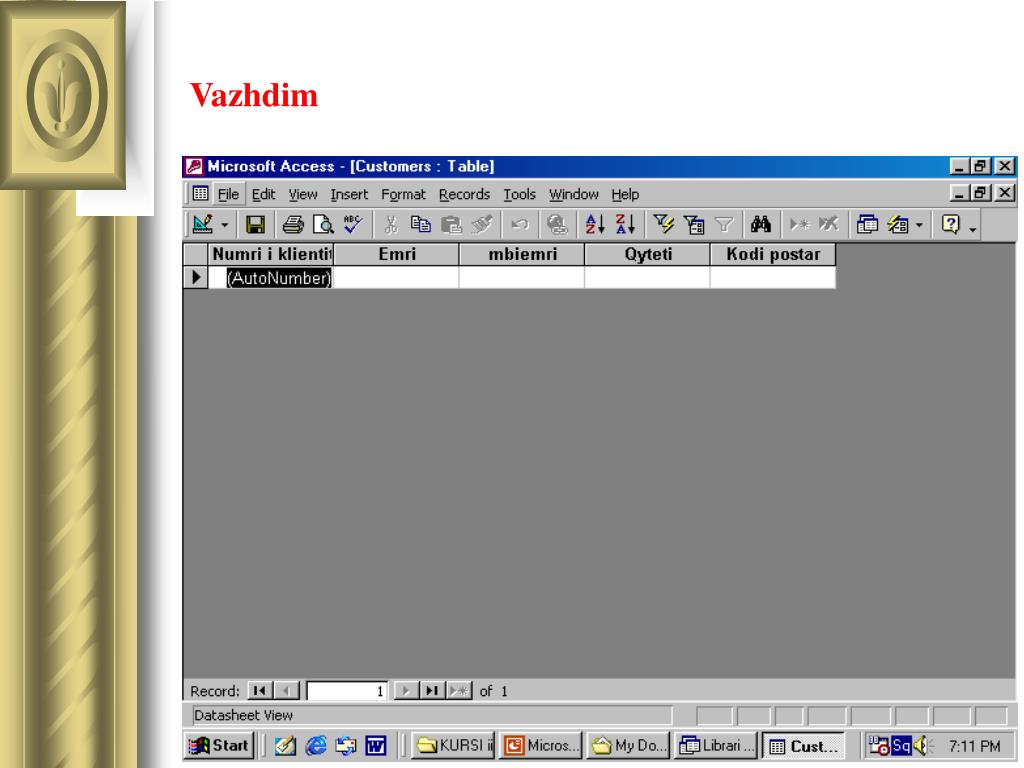Go to first record navigation button

[260, 690]
